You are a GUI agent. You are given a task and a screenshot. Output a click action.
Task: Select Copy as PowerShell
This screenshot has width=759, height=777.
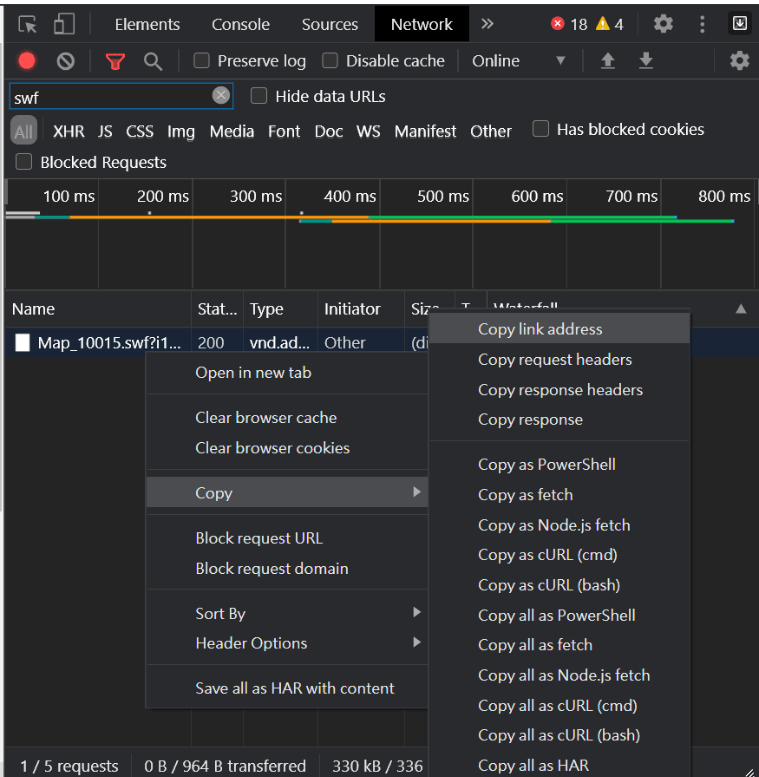pyautogui.click(x=559, y=464)
